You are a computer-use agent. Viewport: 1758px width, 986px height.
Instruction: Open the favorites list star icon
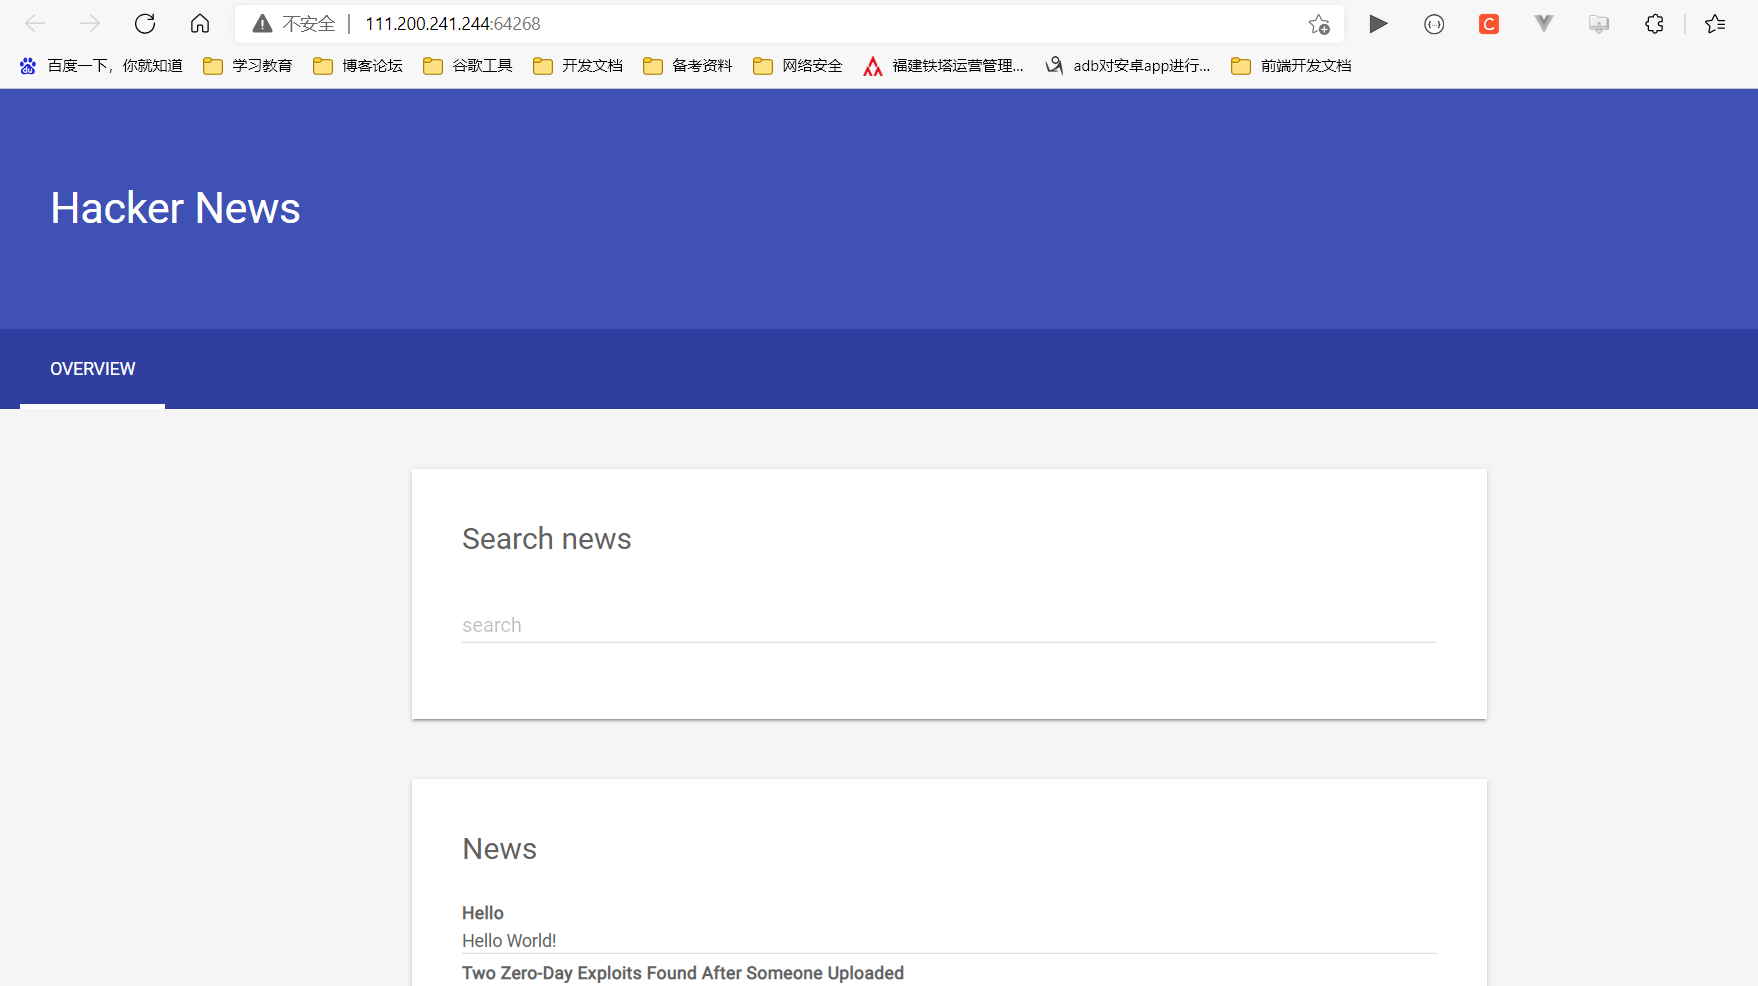point(1716,24)
